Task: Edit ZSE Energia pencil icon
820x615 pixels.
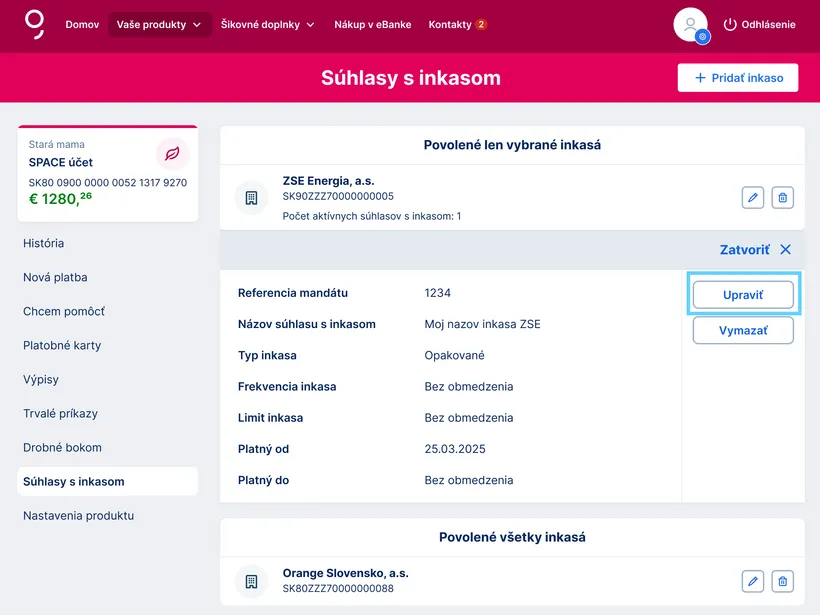Action: point(753,197)
